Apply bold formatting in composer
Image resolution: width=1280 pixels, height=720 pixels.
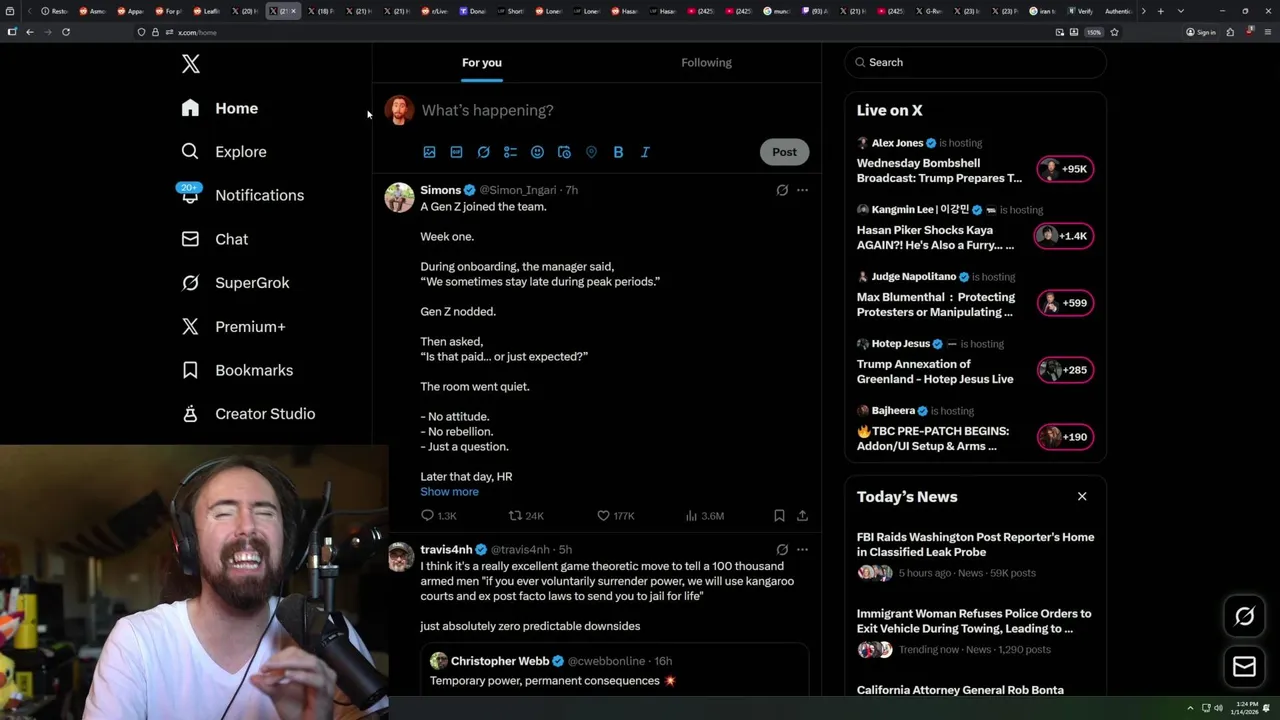click(x=618, y=152)
